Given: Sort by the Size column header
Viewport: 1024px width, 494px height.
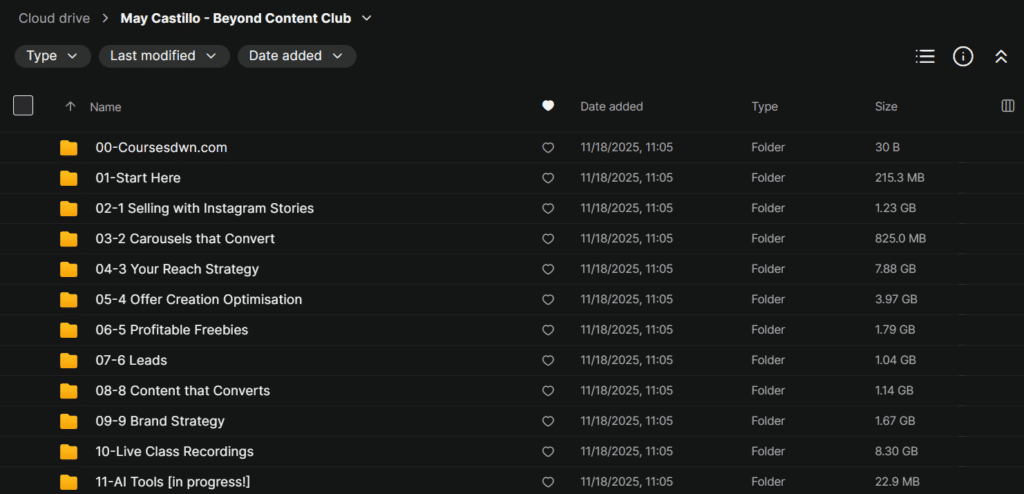Looking at the screenshot, I should pos(886,106).
